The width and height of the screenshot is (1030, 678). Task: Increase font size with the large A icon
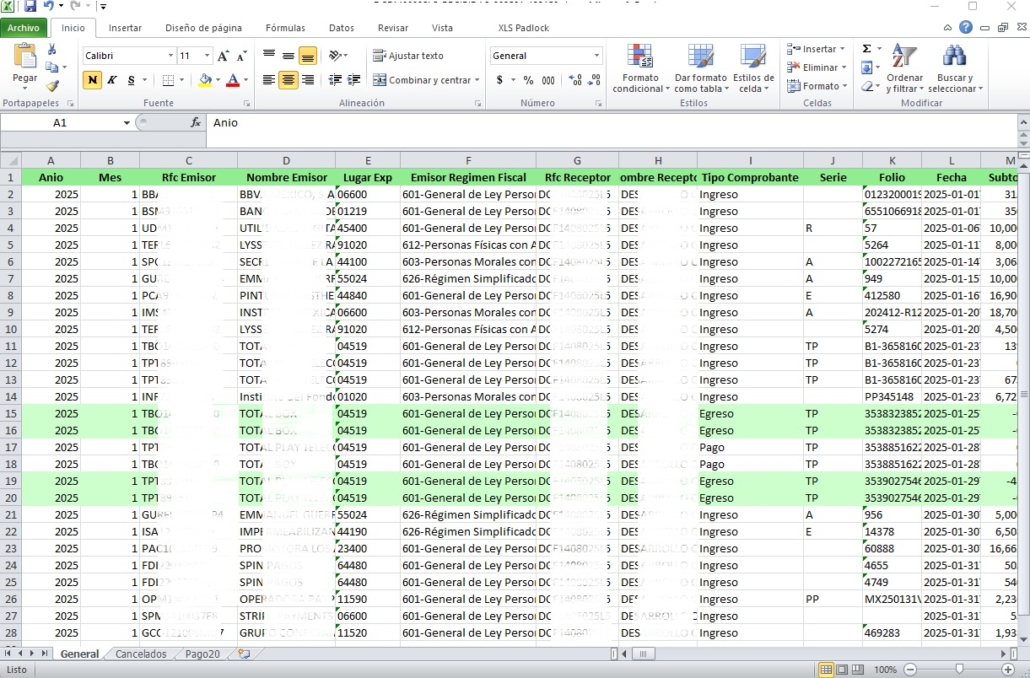click(x=223, y=56)
